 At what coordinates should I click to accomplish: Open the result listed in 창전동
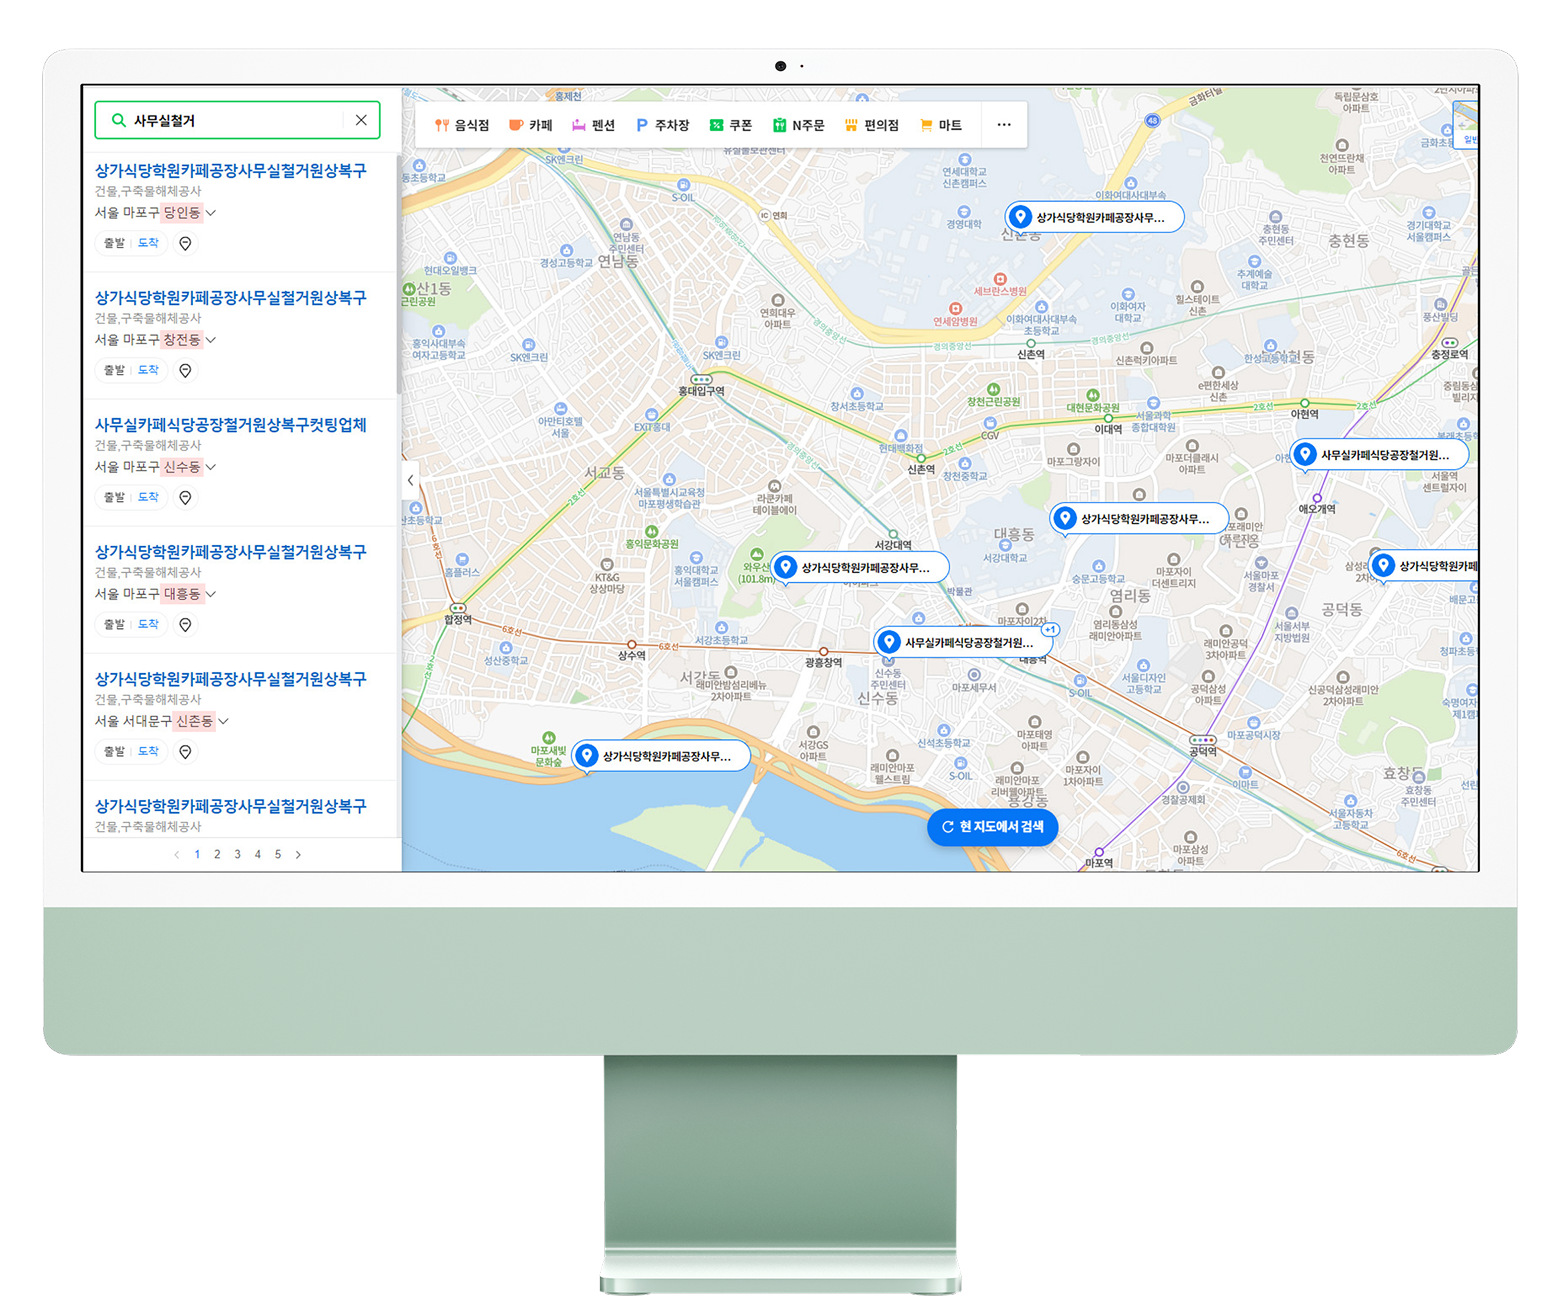[230, 298]
